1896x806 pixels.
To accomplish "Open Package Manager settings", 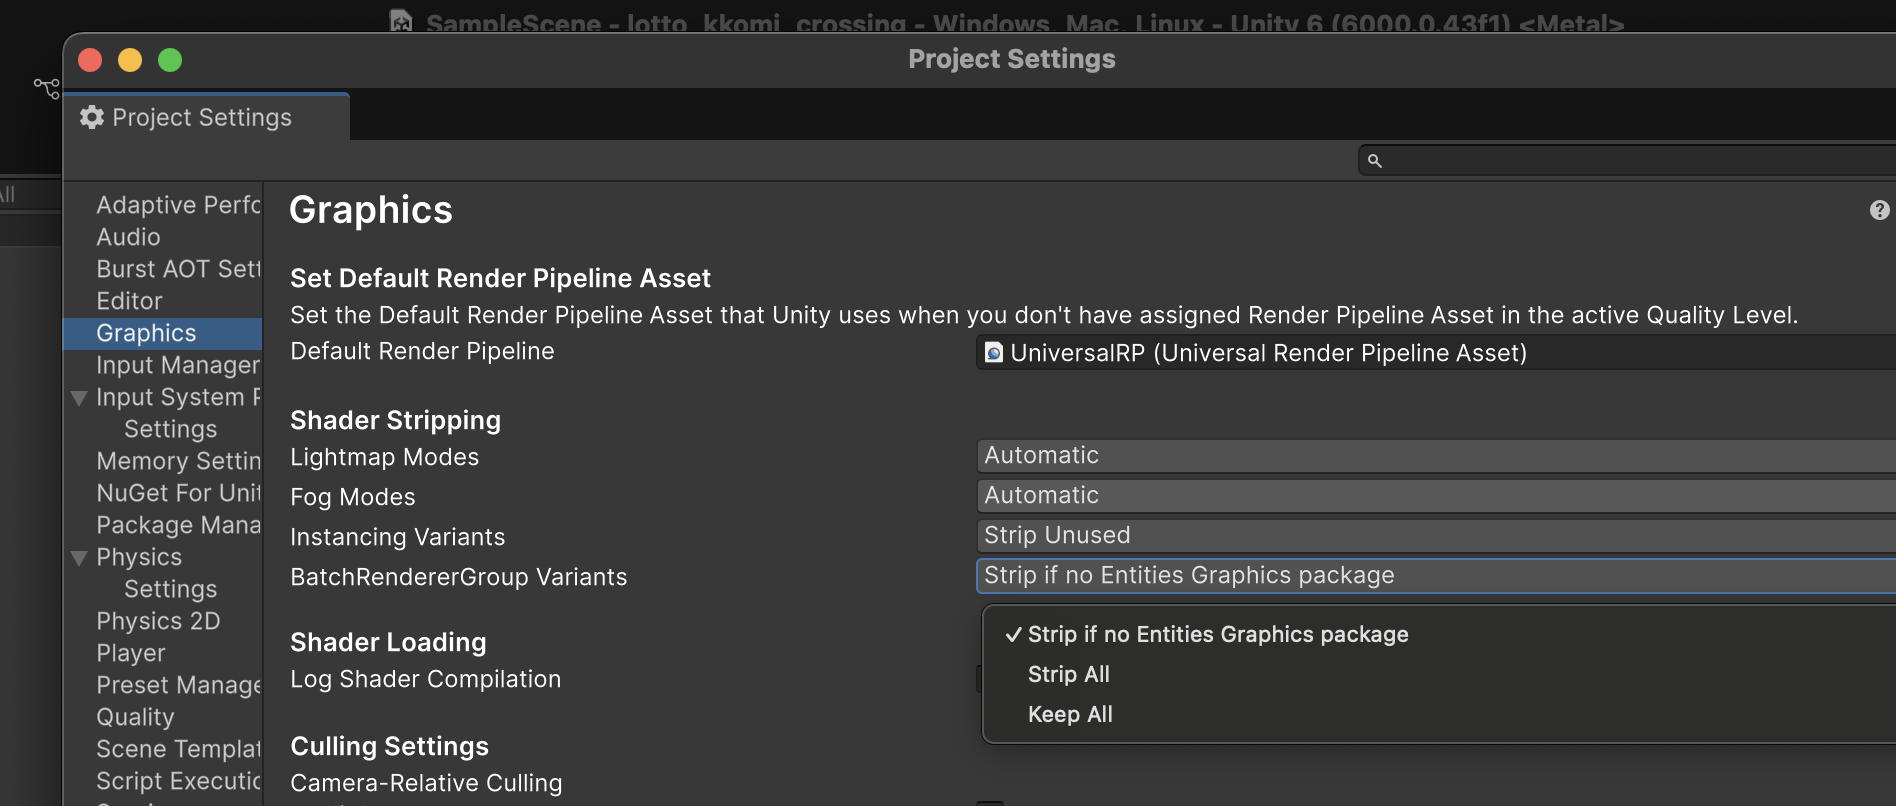I will [x=178, y=525].
